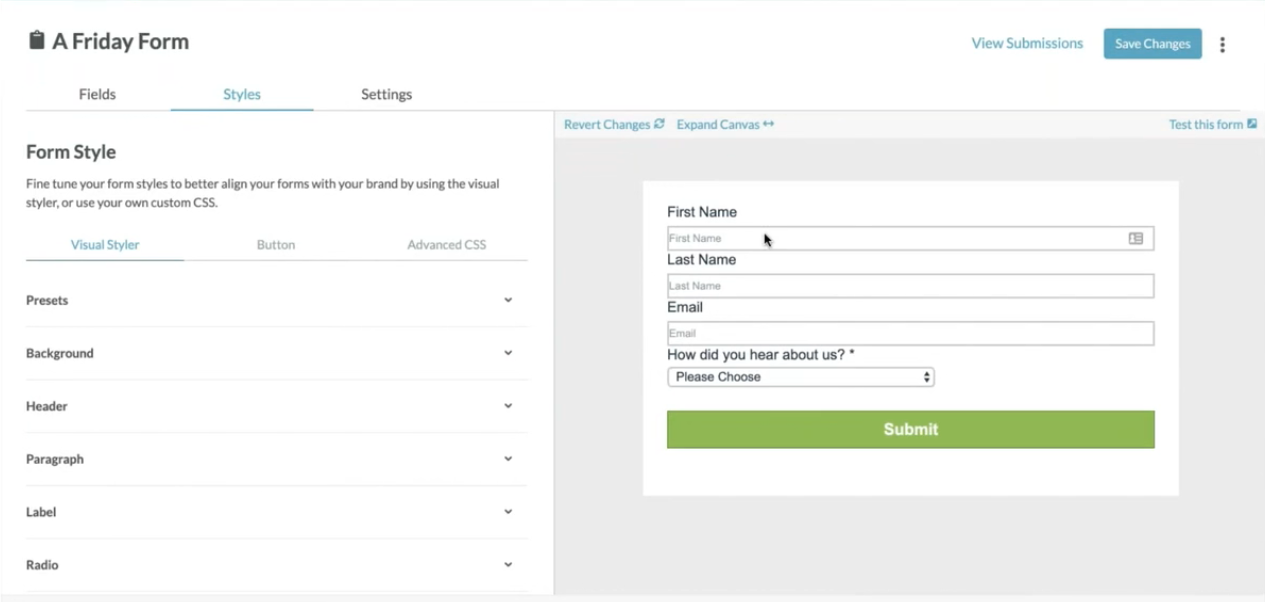Screen dimensions: 1265x602
Task: Expand the Header style section
Action: coord(508,406)
